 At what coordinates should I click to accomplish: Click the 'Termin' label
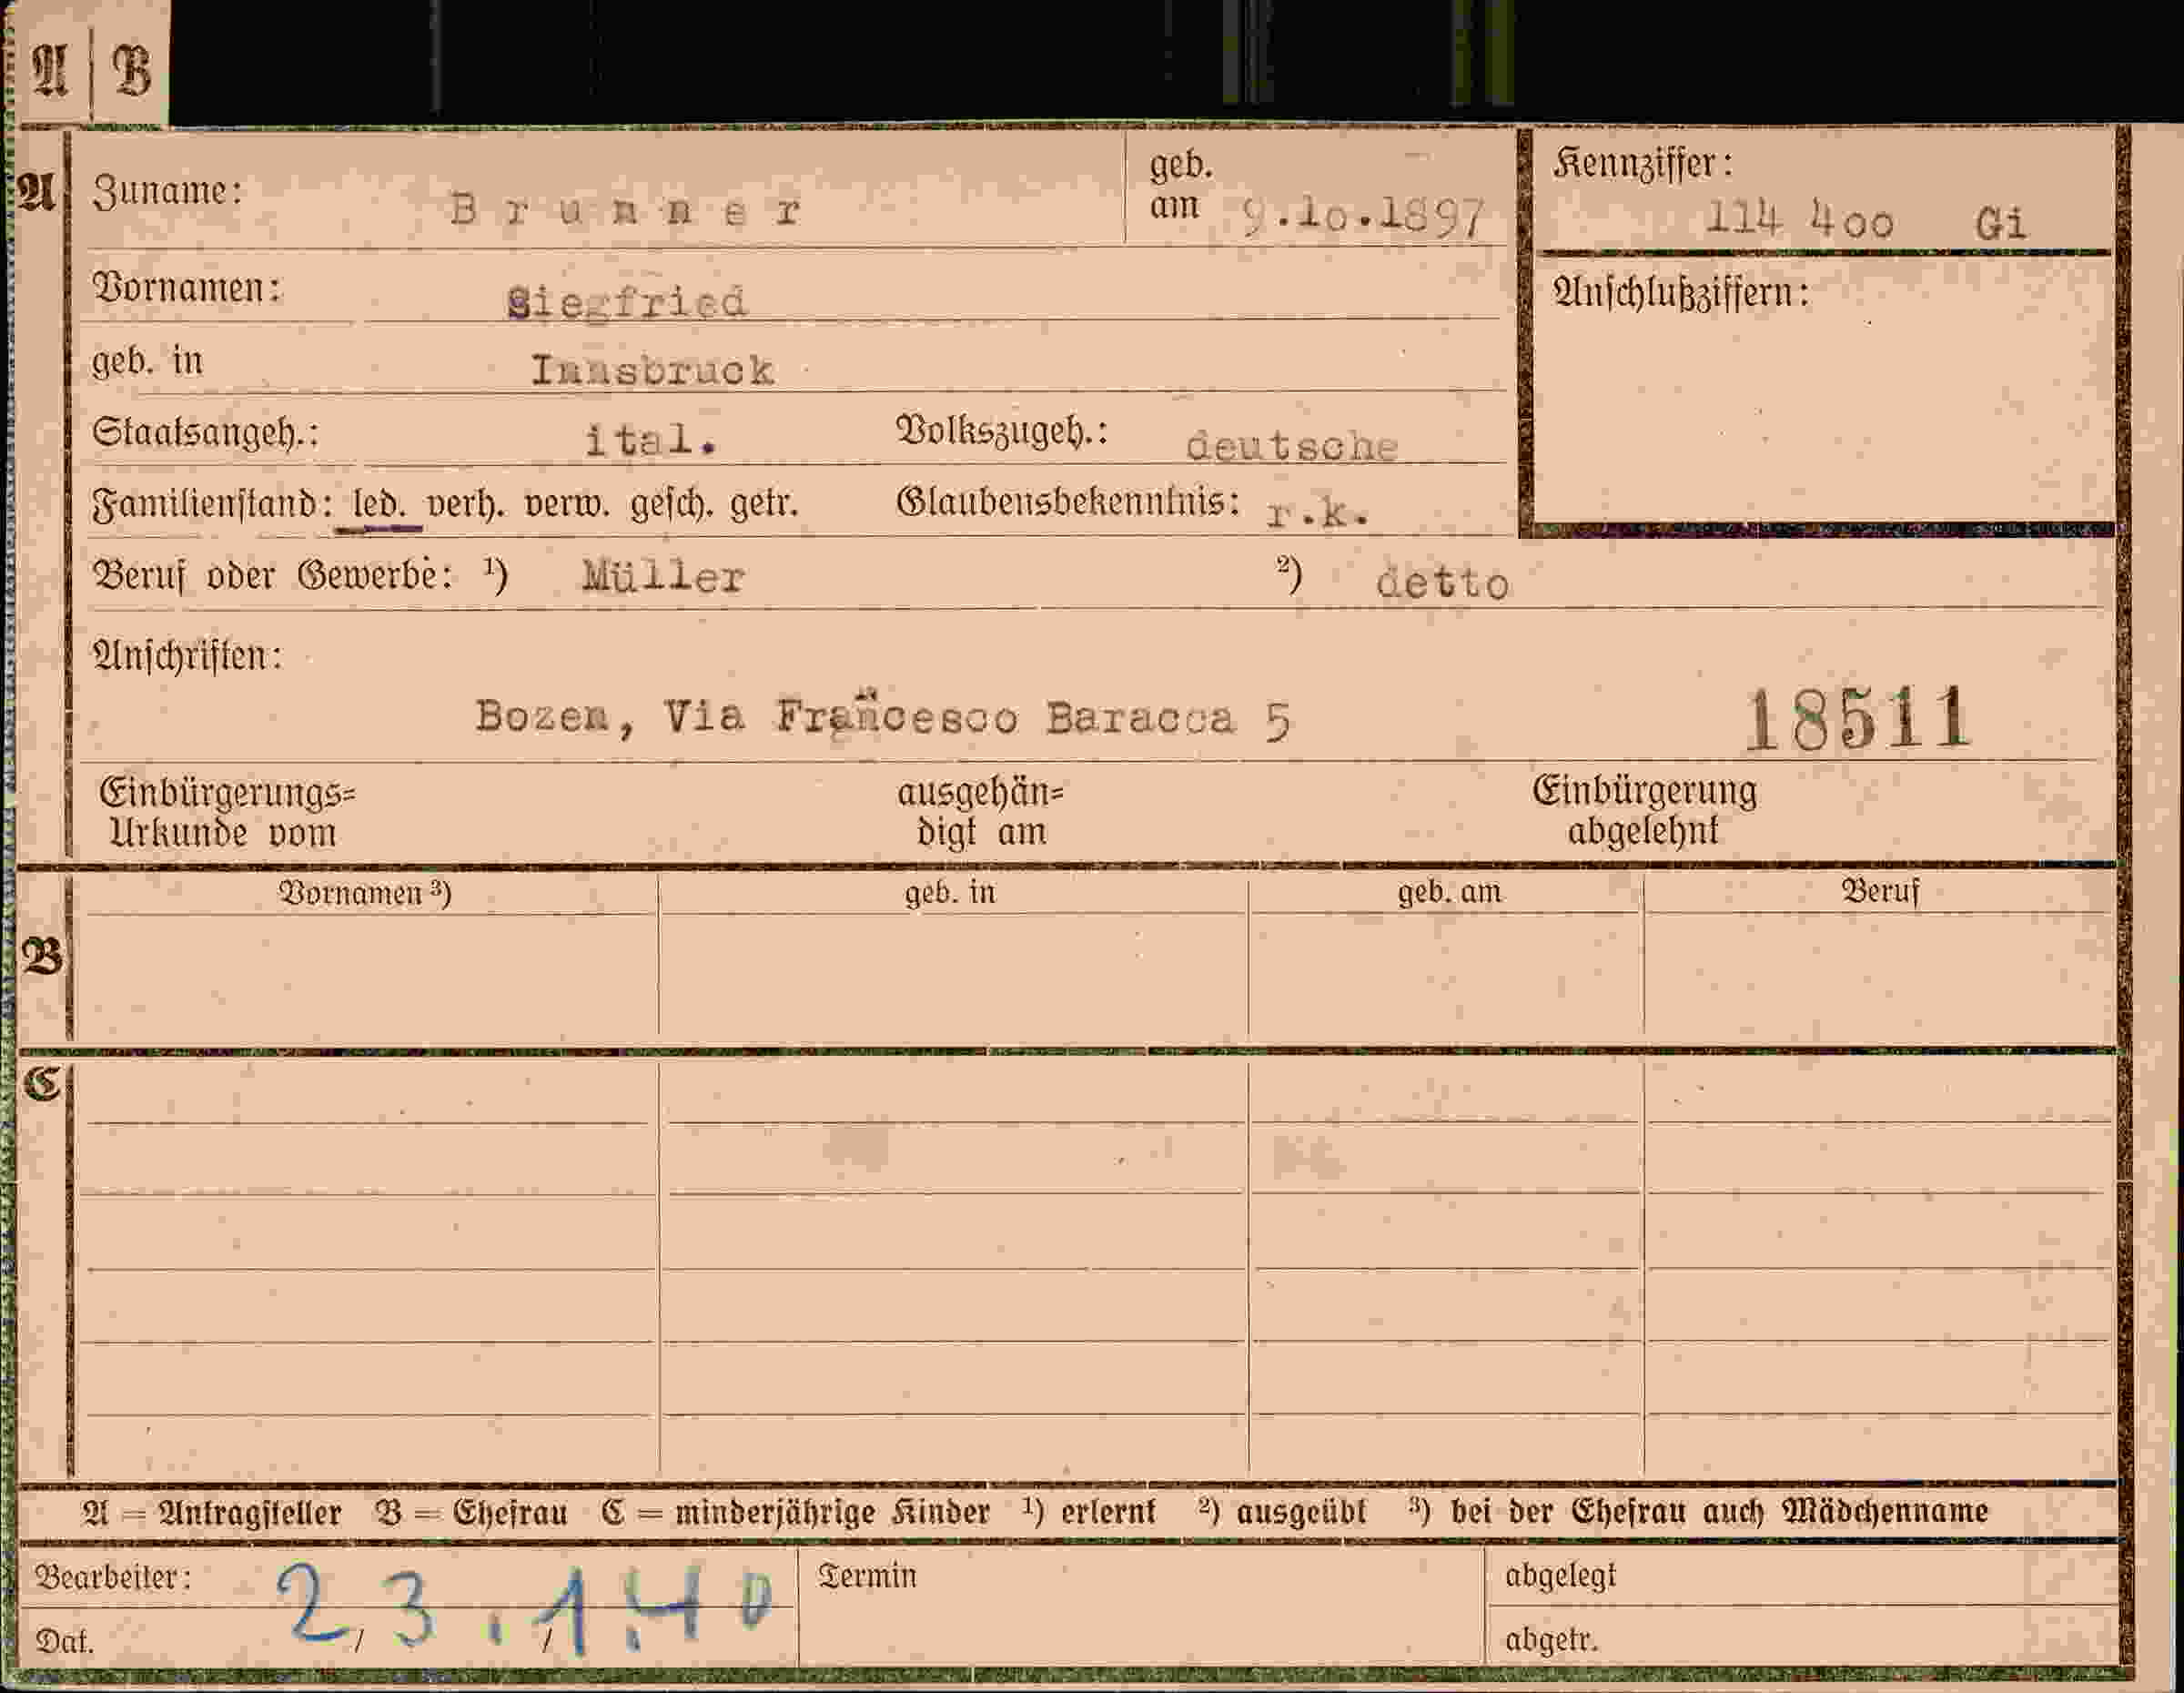tap(867, 1576)
